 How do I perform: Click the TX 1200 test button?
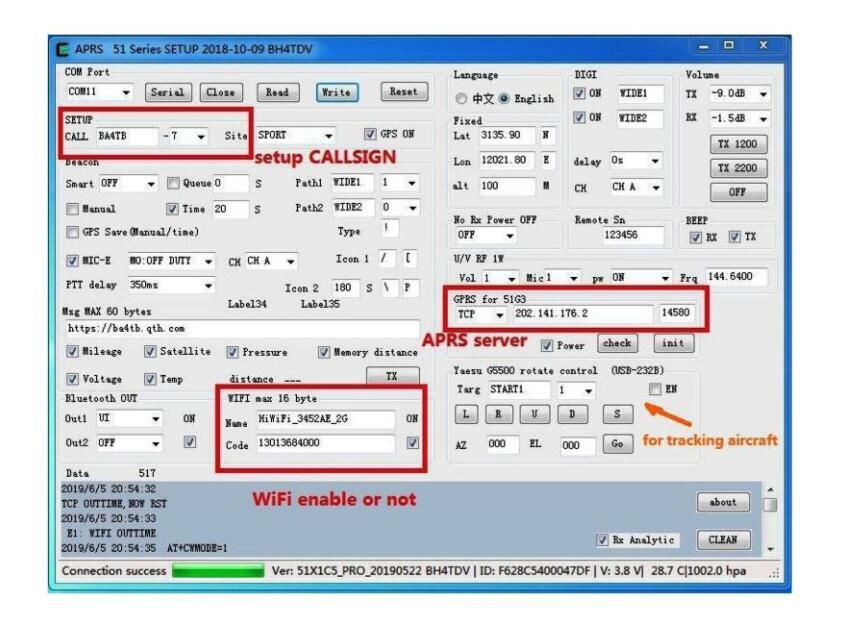[x=737, y=144]
